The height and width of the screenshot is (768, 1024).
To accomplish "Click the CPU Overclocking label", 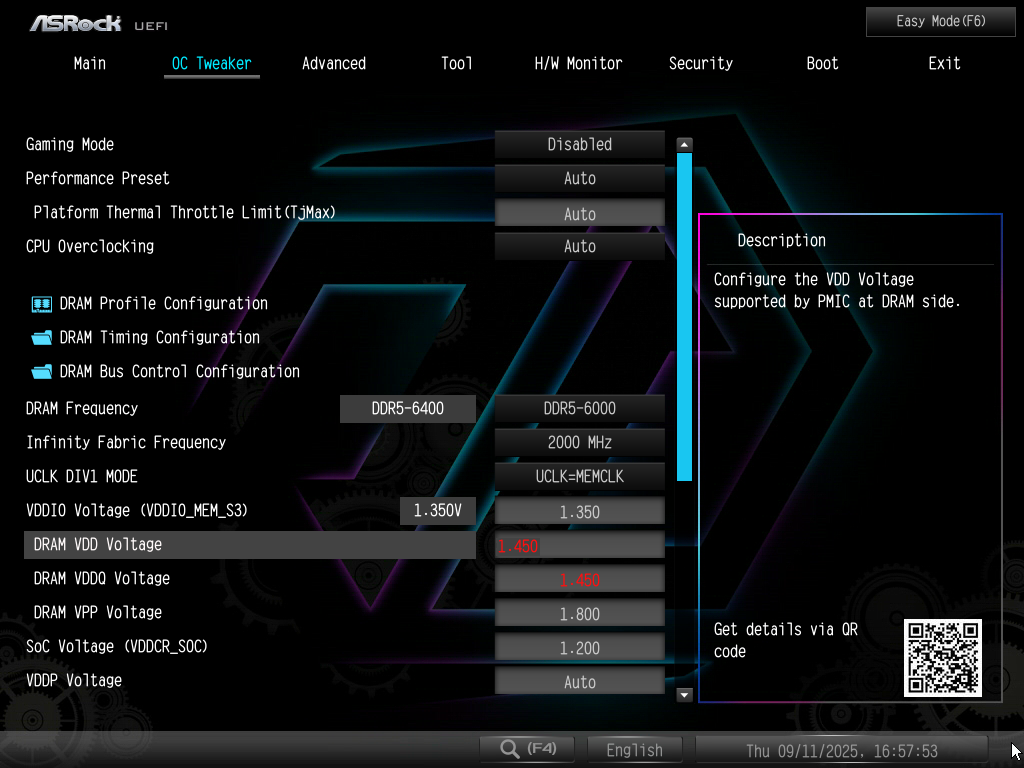I will (90, 246).
